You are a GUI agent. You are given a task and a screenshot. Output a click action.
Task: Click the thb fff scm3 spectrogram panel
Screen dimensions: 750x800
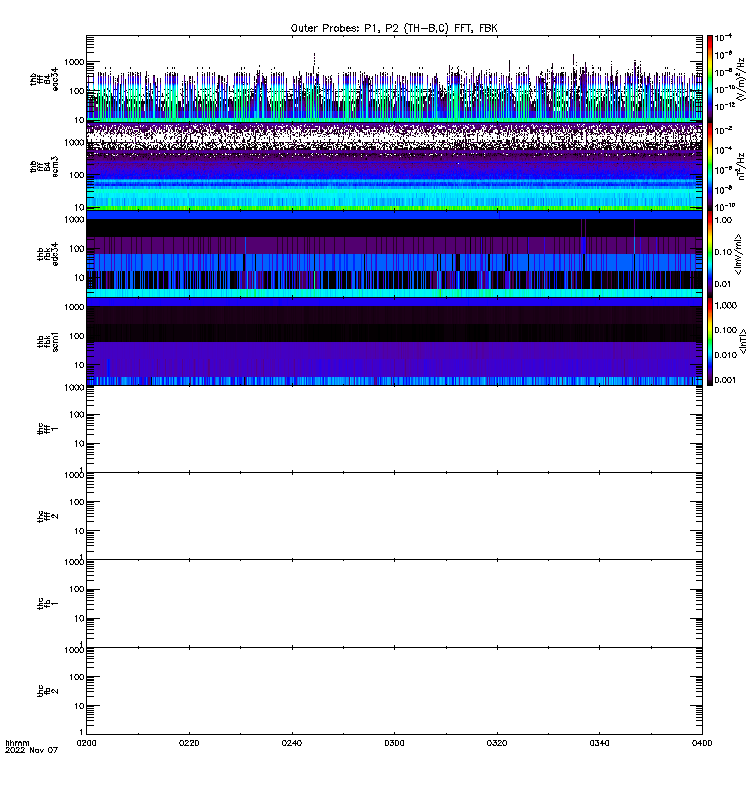(x=394, y=166)
